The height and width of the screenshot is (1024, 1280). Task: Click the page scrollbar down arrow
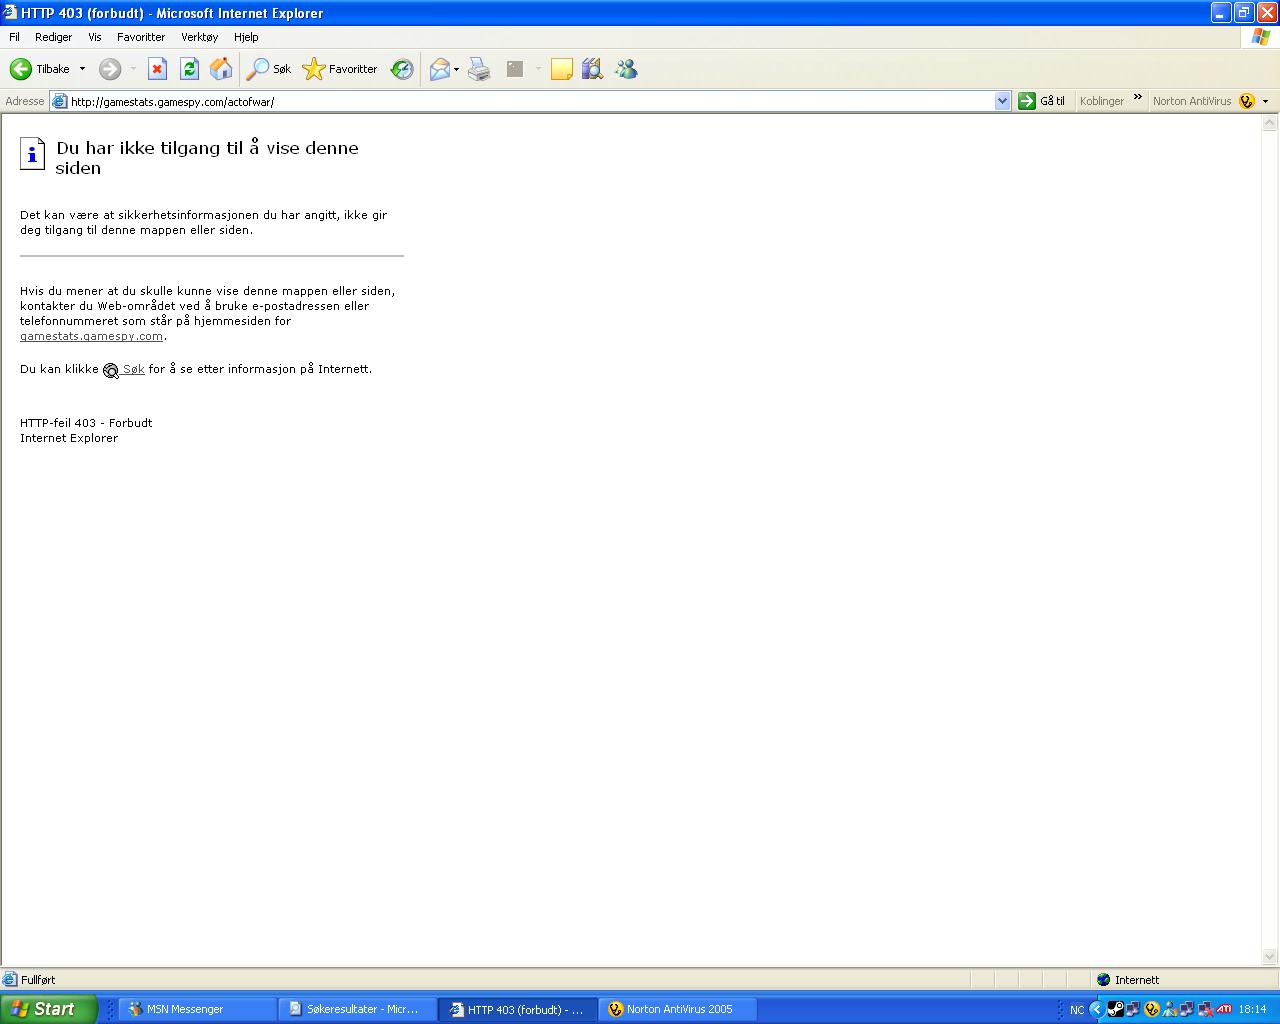[1270, 956]
